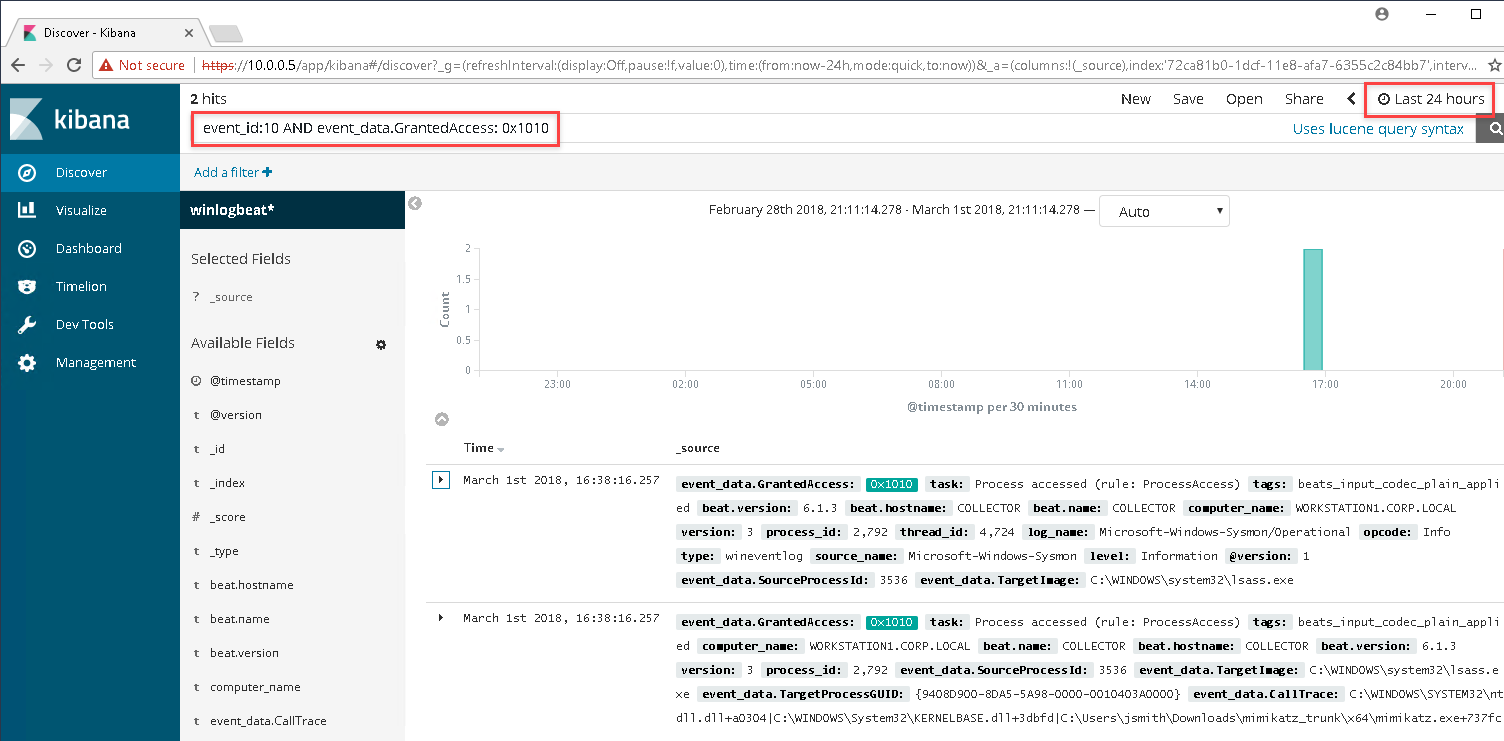Screen dimensions: 1504x741
Task: Collapse the histogram chart chevron
Action: [x=442, y=419]
